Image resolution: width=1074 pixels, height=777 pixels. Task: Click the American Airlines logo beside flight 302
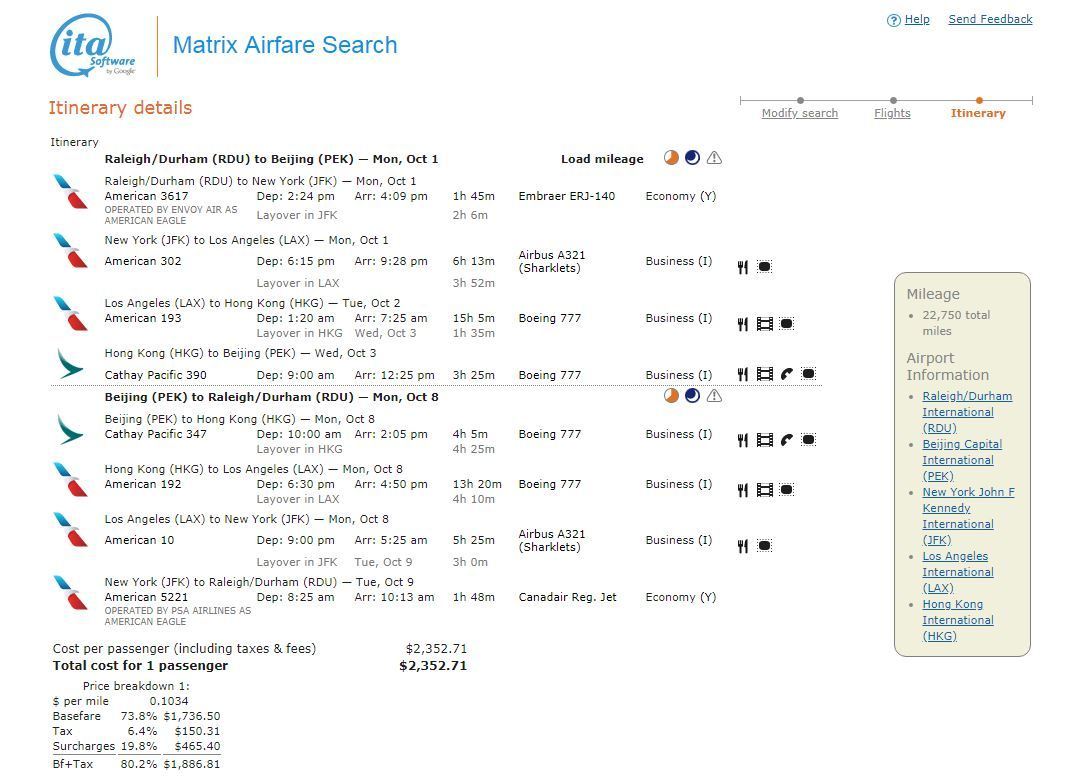tap(71, 250)
